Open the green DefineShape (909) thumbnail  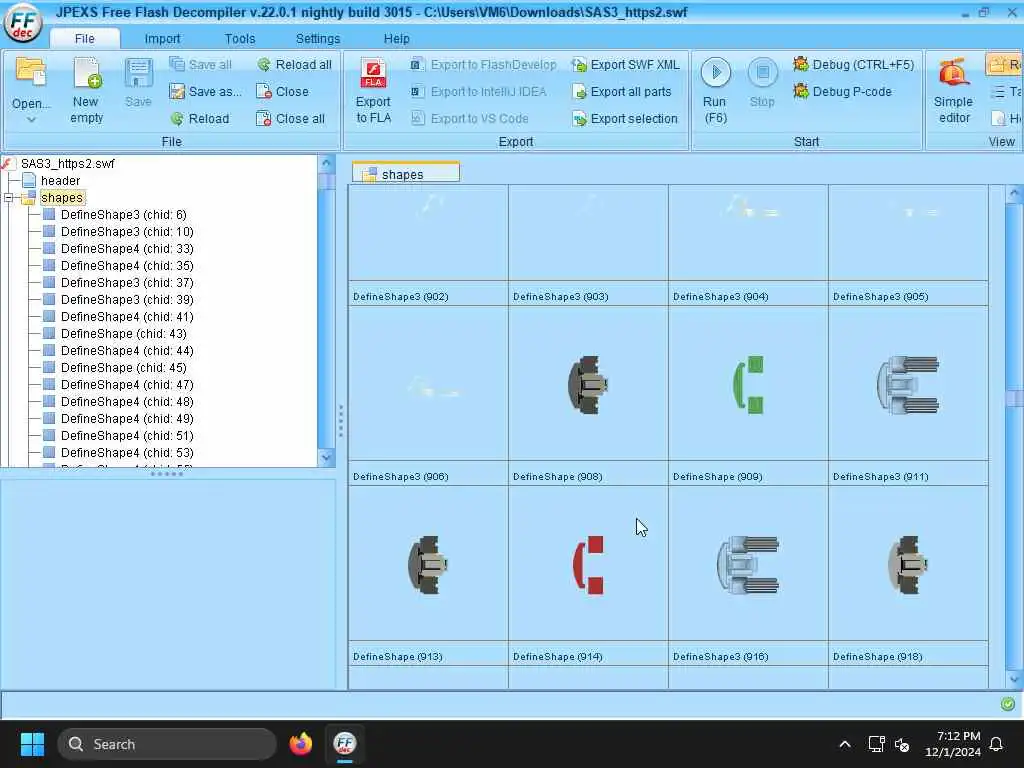(x=748, y=384)
